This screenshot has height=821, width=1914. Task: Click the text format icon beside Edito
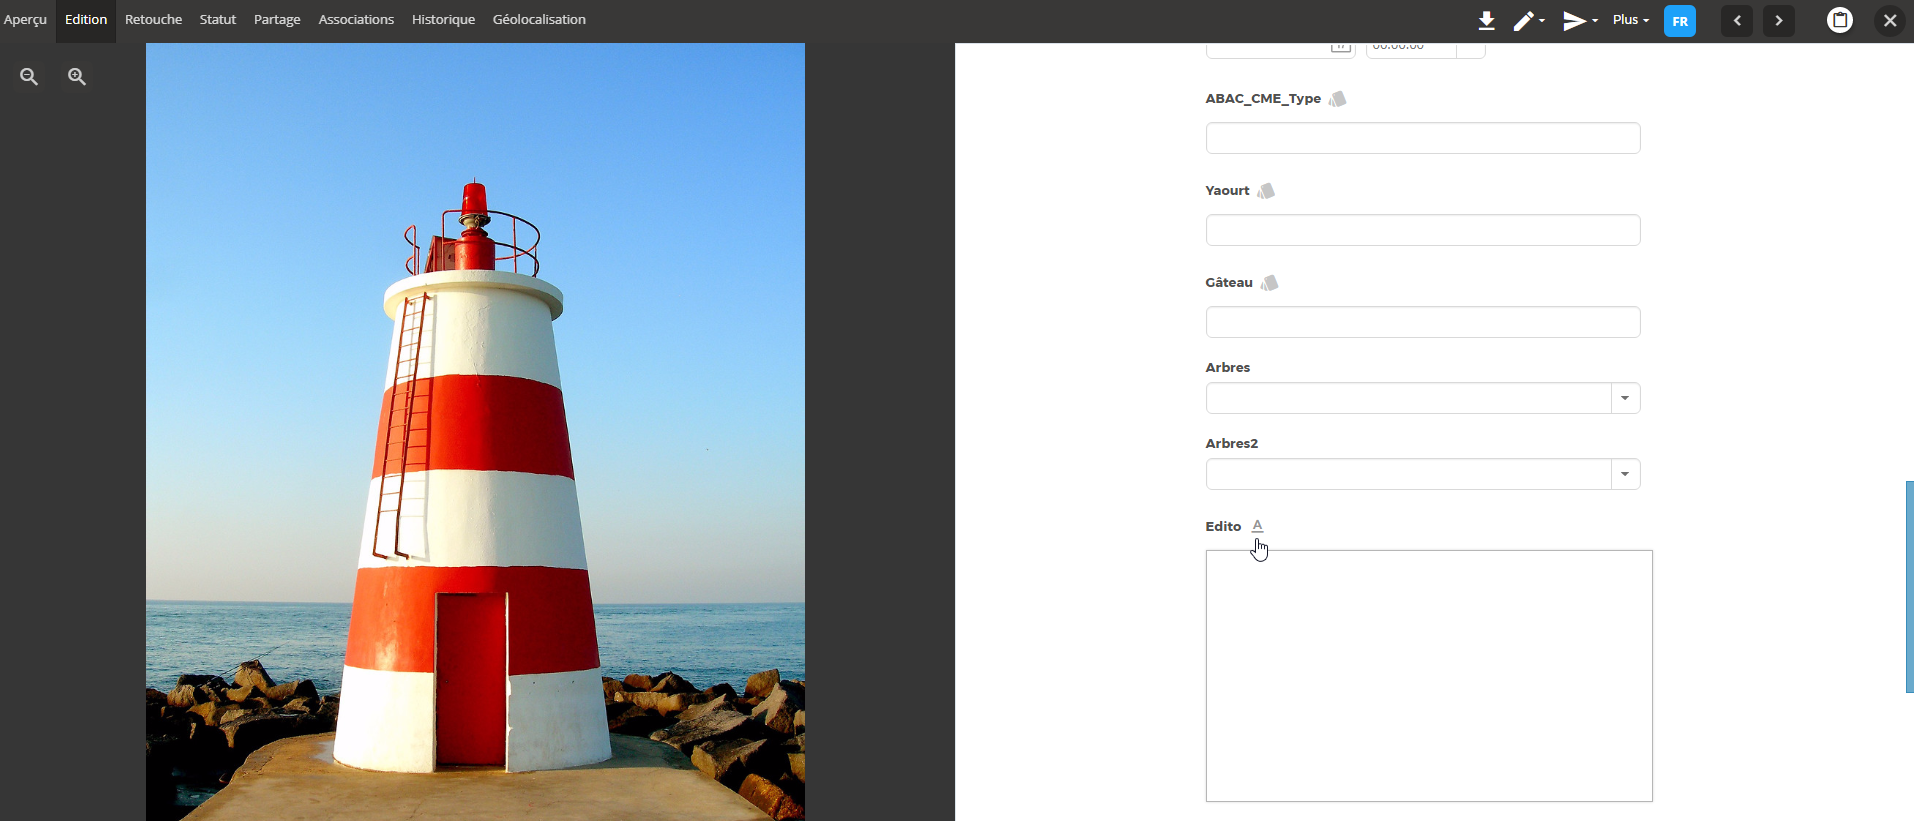pyautogui.click(x=1257, y=526)
